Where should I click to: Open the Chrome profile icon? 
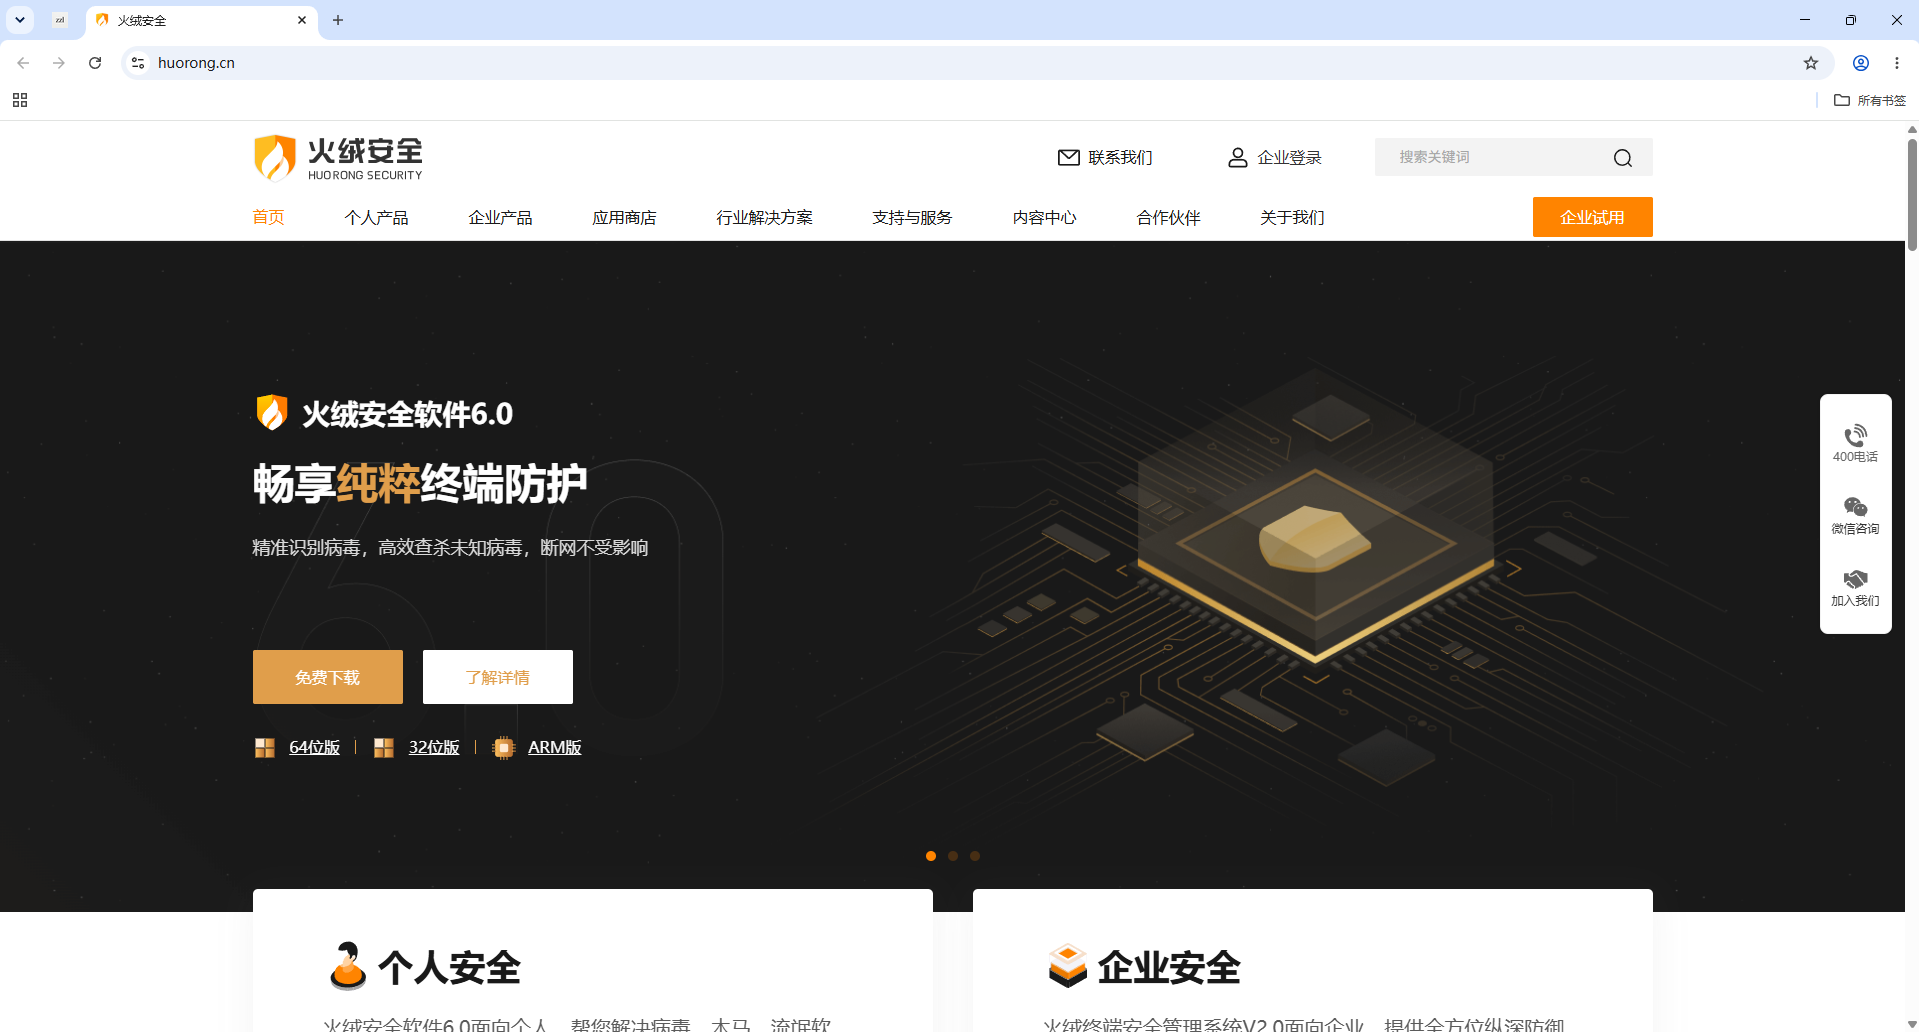[1861, 63]
